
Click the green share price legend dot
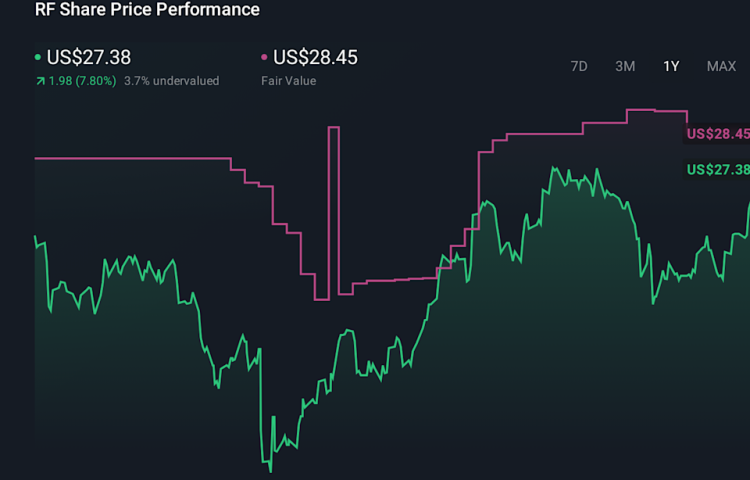[38, 58]
